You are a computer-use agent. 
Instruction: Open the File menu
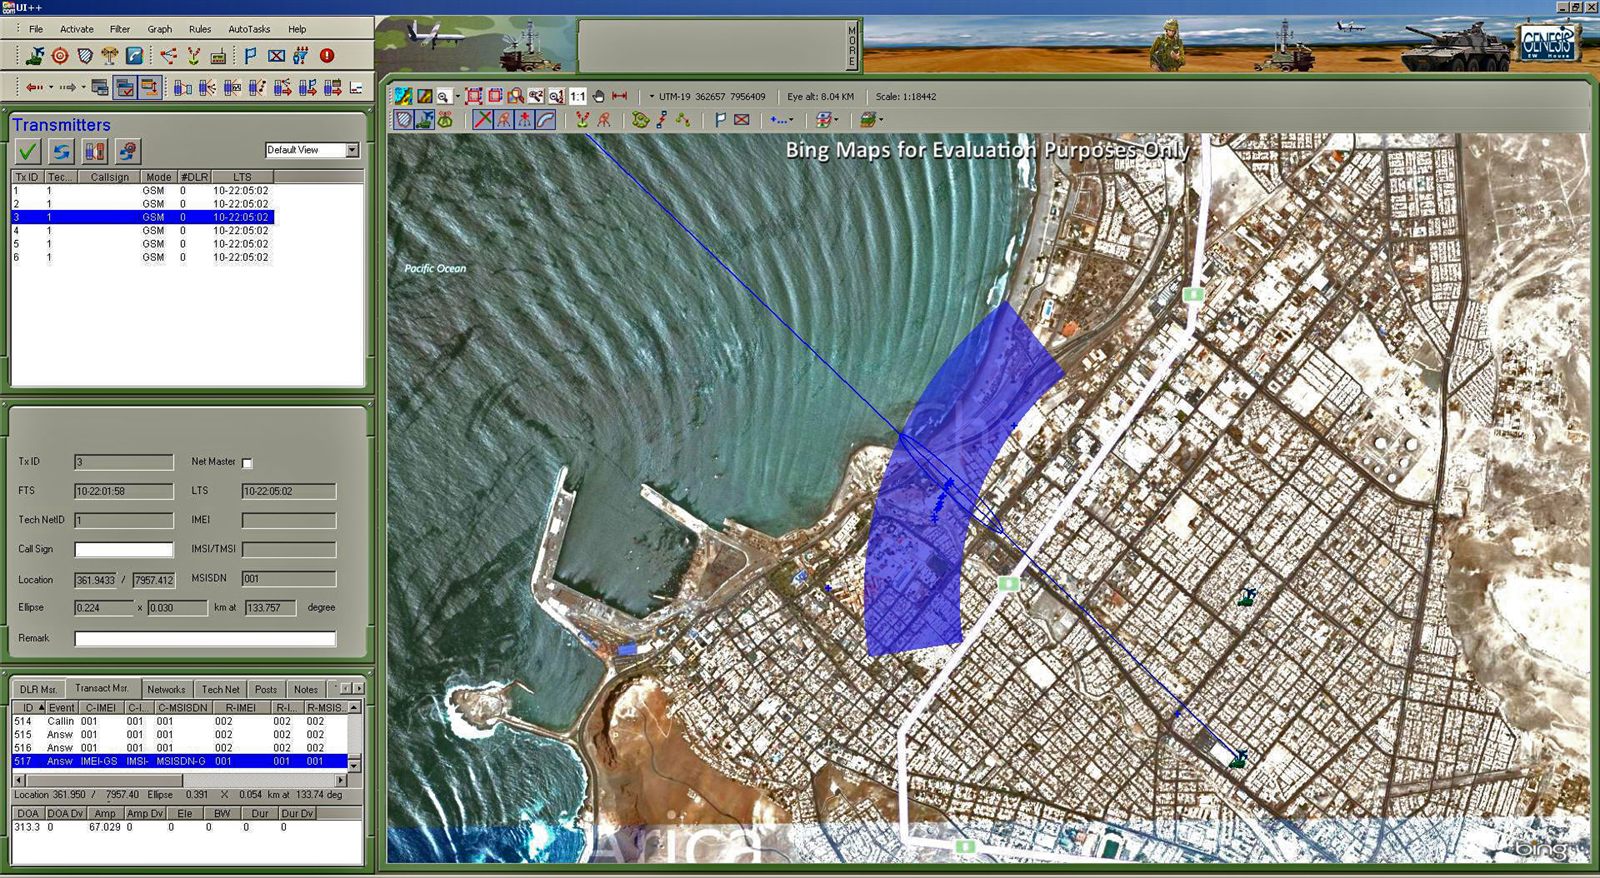(x=36, y=29)
